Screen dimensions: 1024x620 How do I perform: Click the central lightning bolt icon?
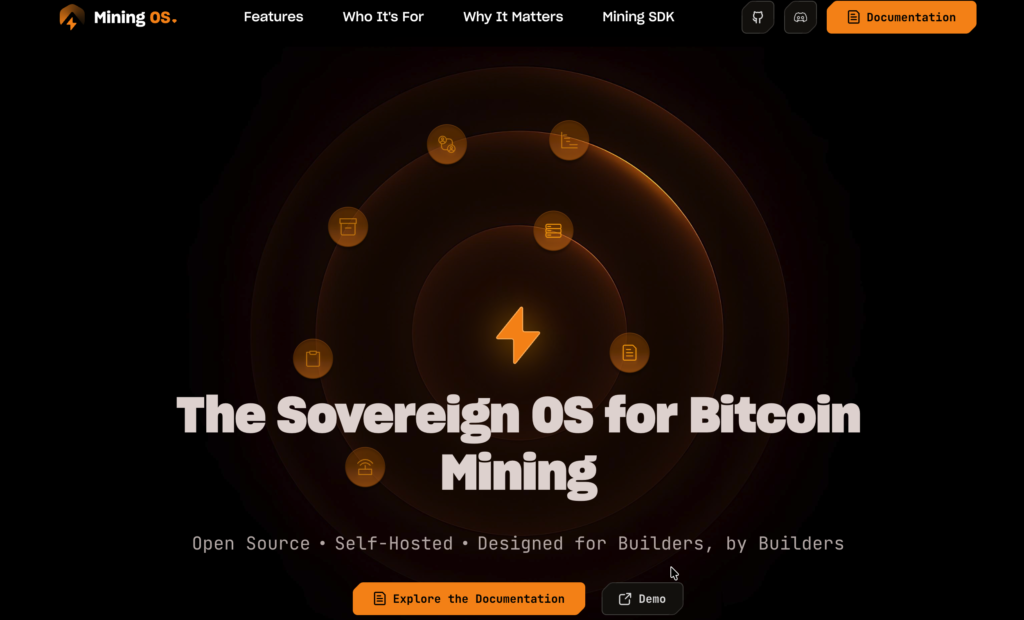[x=518, y=335]
